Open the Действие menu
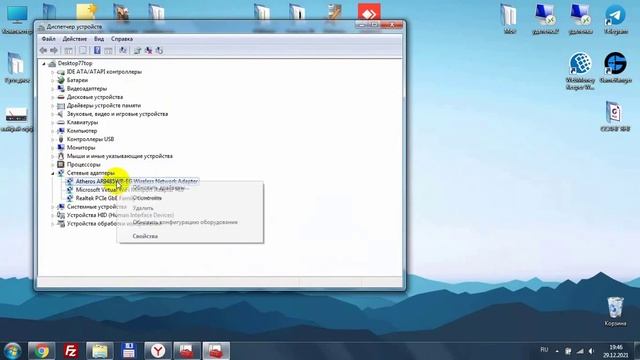The image size is (640, 360). click(75, 39)
